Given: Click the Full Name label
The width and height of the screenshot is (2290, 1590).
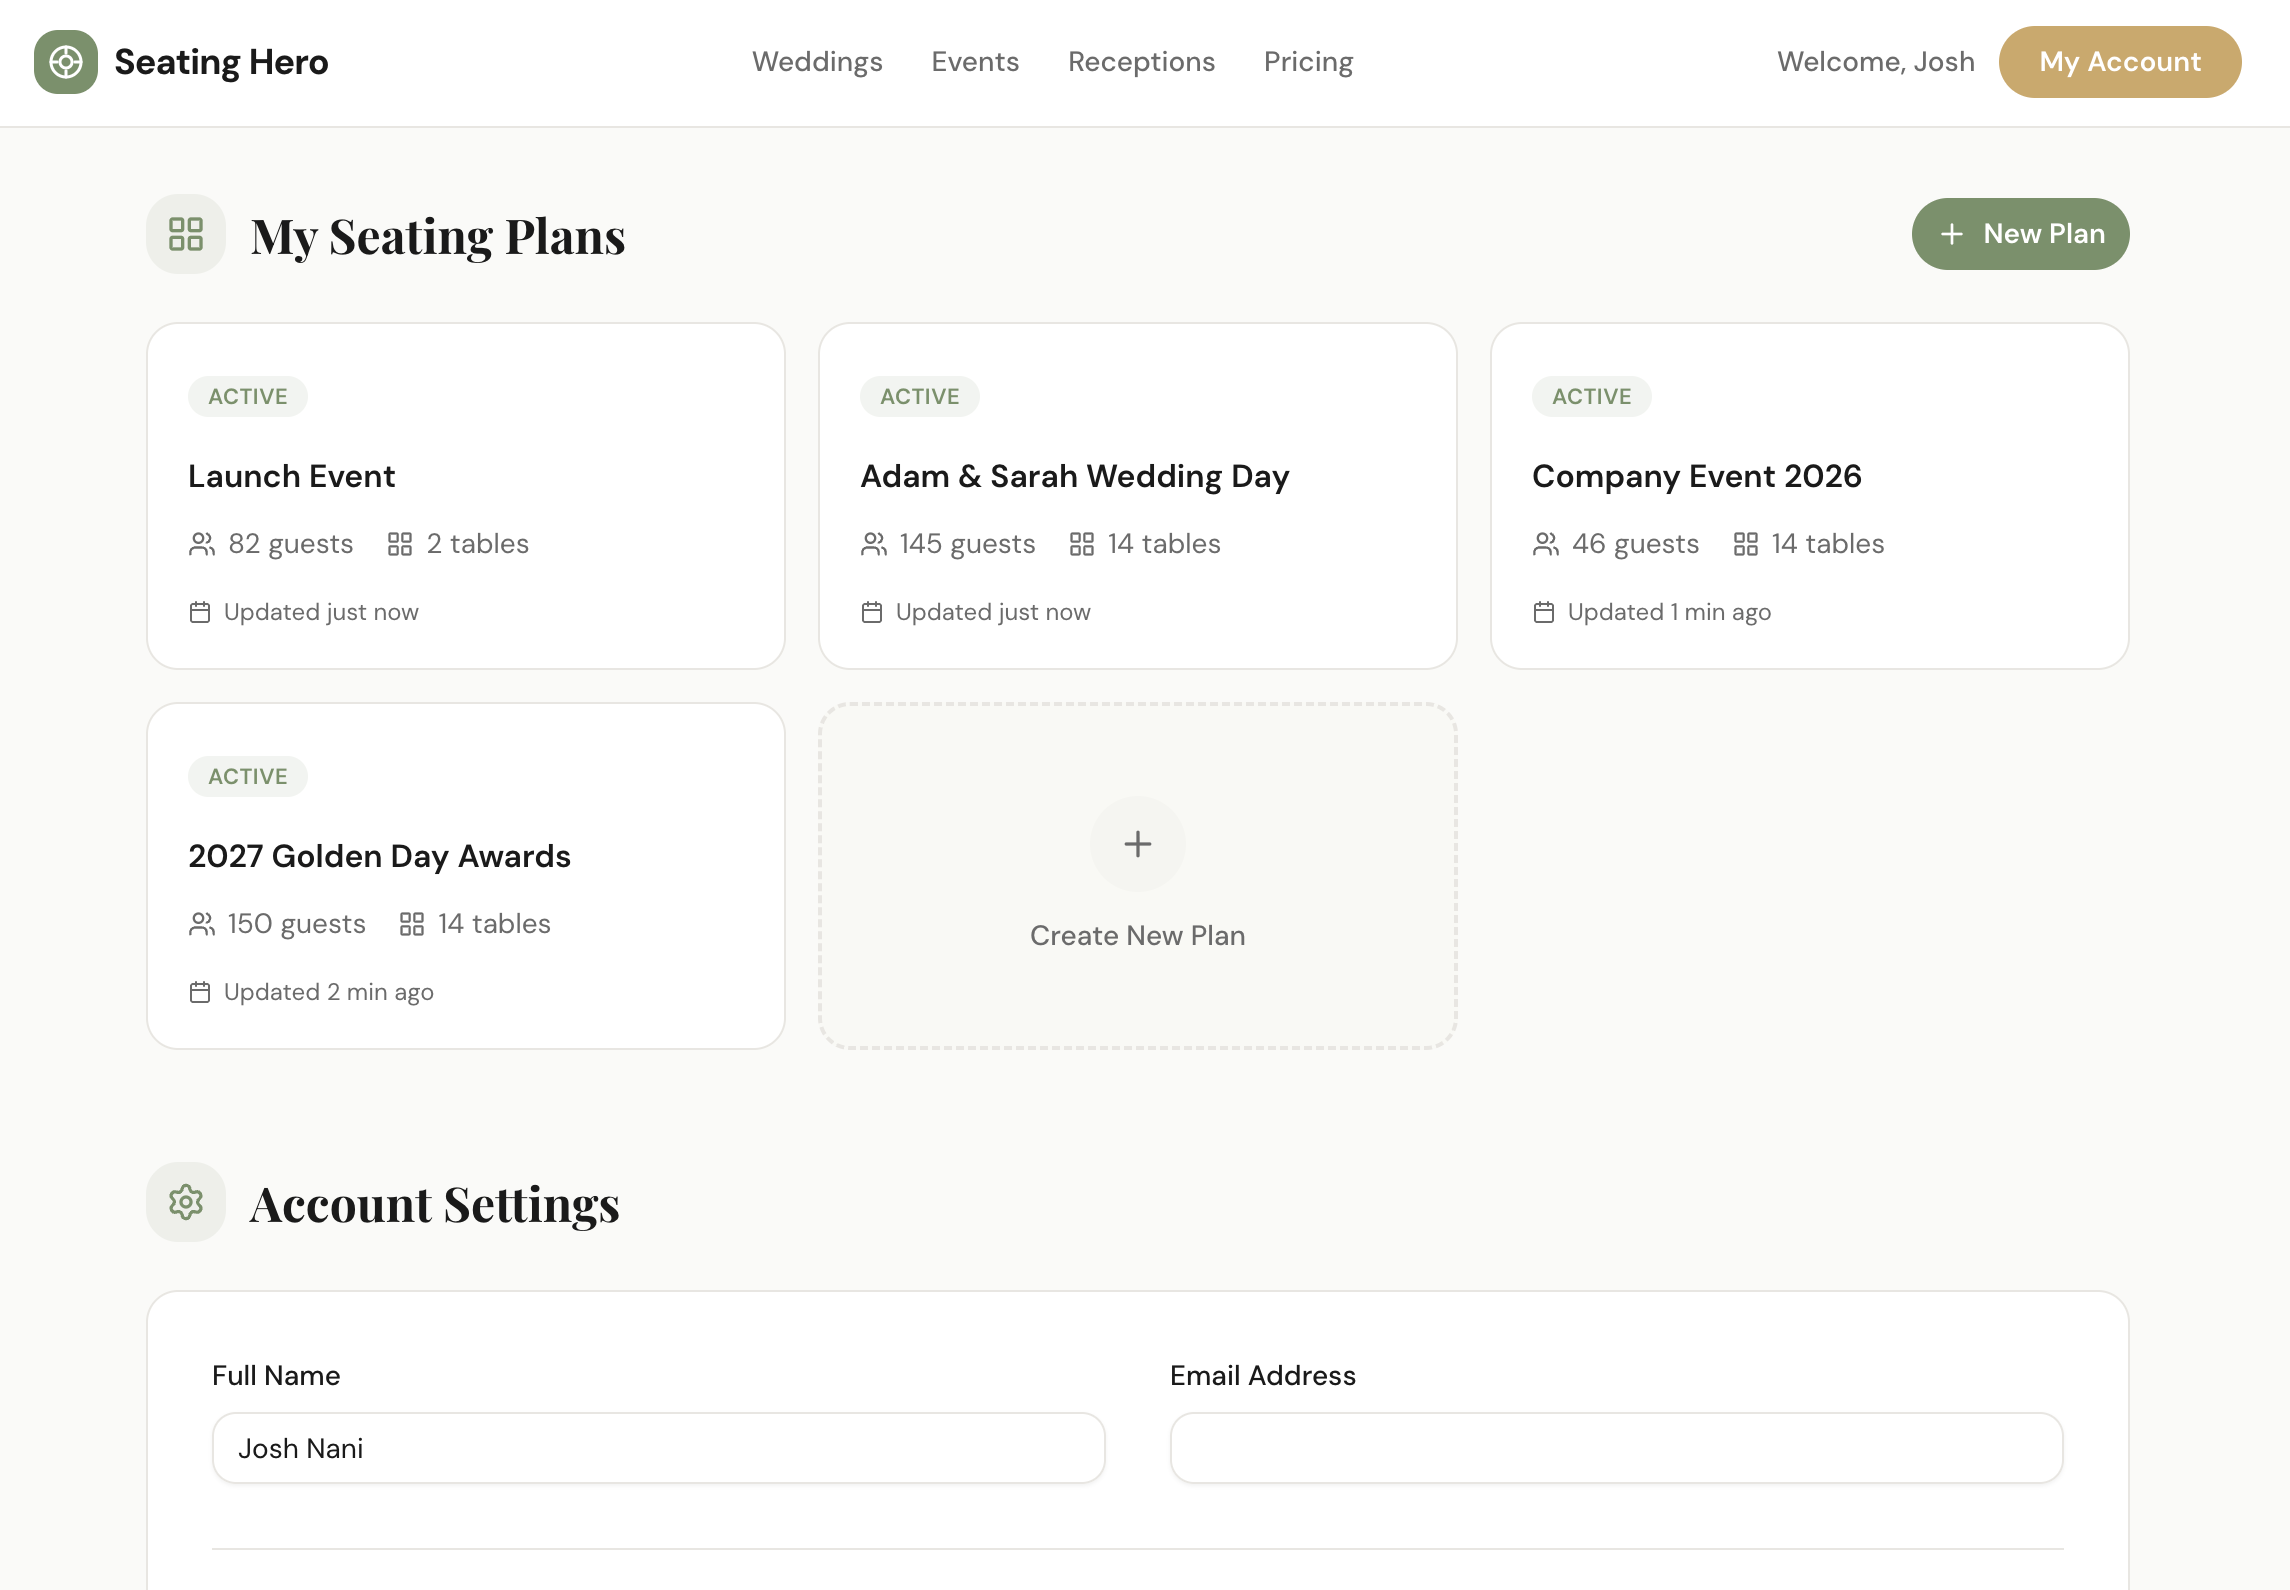Looking at the screenshot, I should (276, 1376).
